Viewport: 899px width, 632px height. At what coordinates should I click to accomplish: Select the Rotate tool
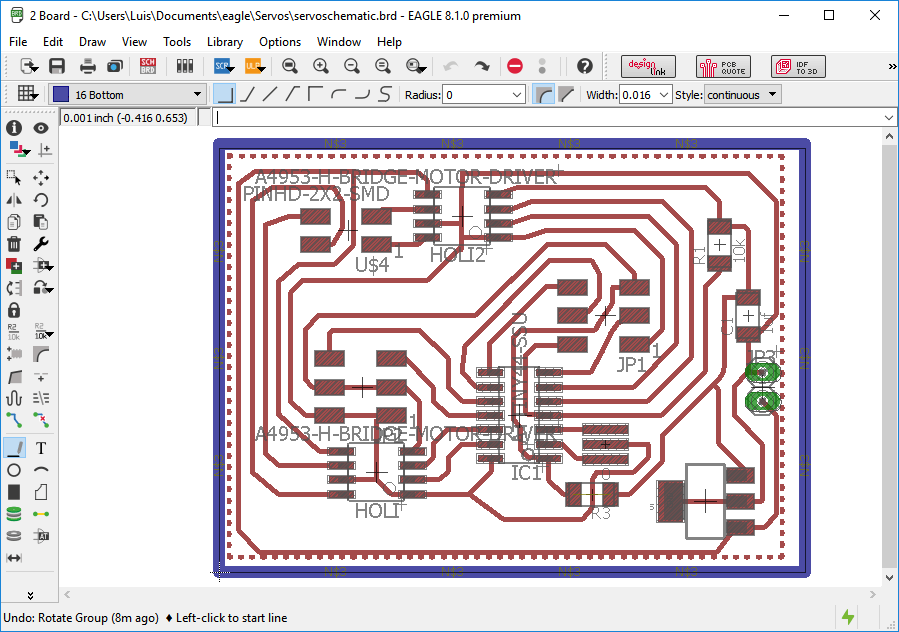[41, 200]
